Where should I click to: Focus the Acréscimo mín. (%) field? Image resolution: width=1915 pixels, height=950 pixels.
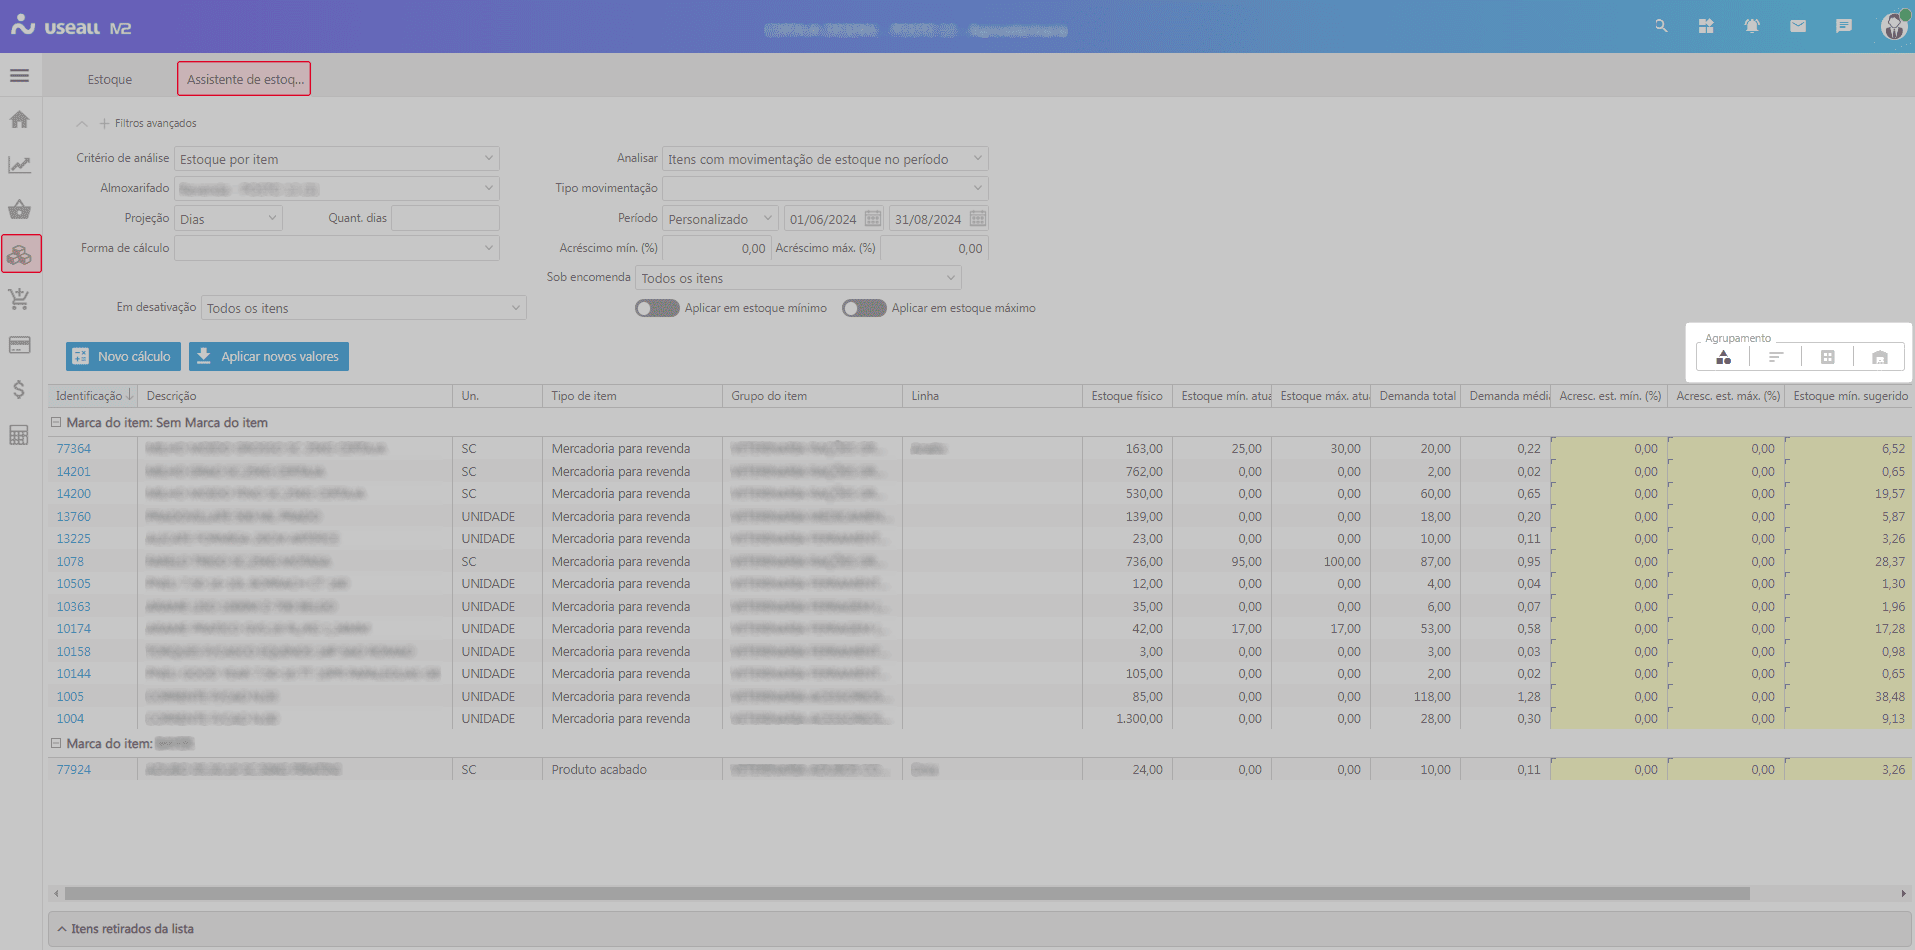[x=715, y=248]
